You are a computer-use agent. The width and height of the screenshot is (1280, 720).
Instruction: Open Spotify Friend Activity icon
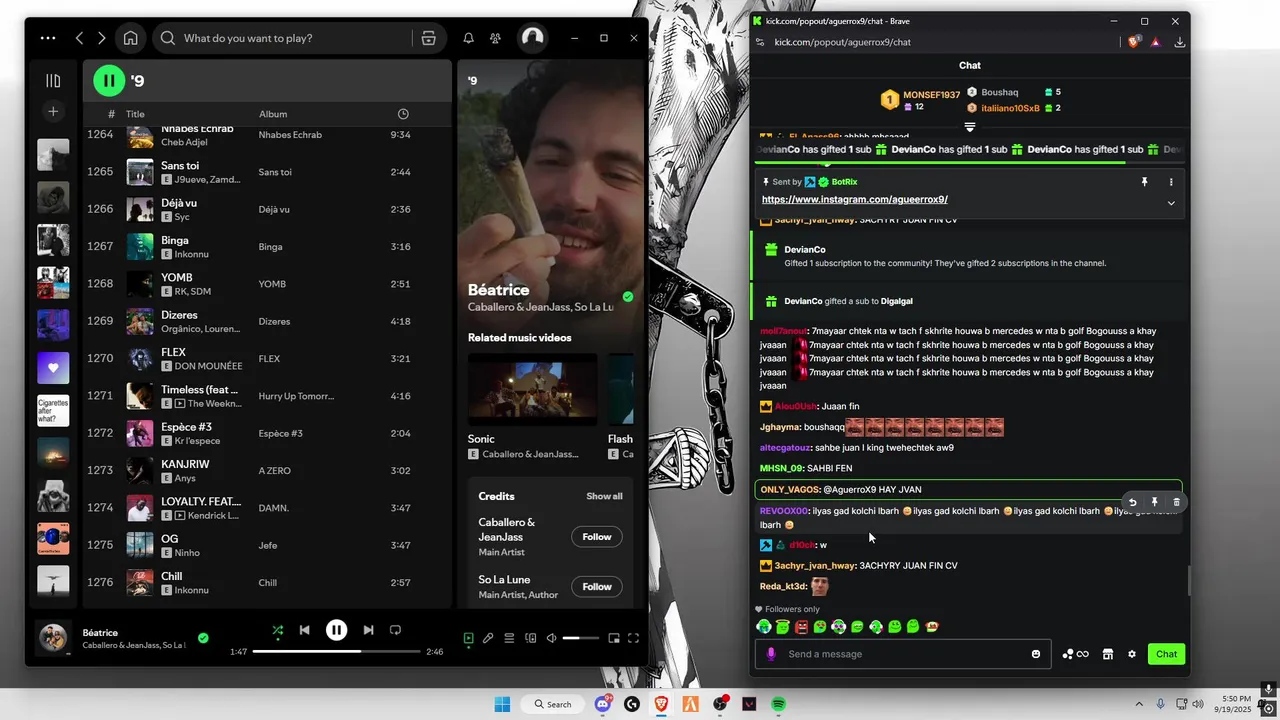pos(495,38)
